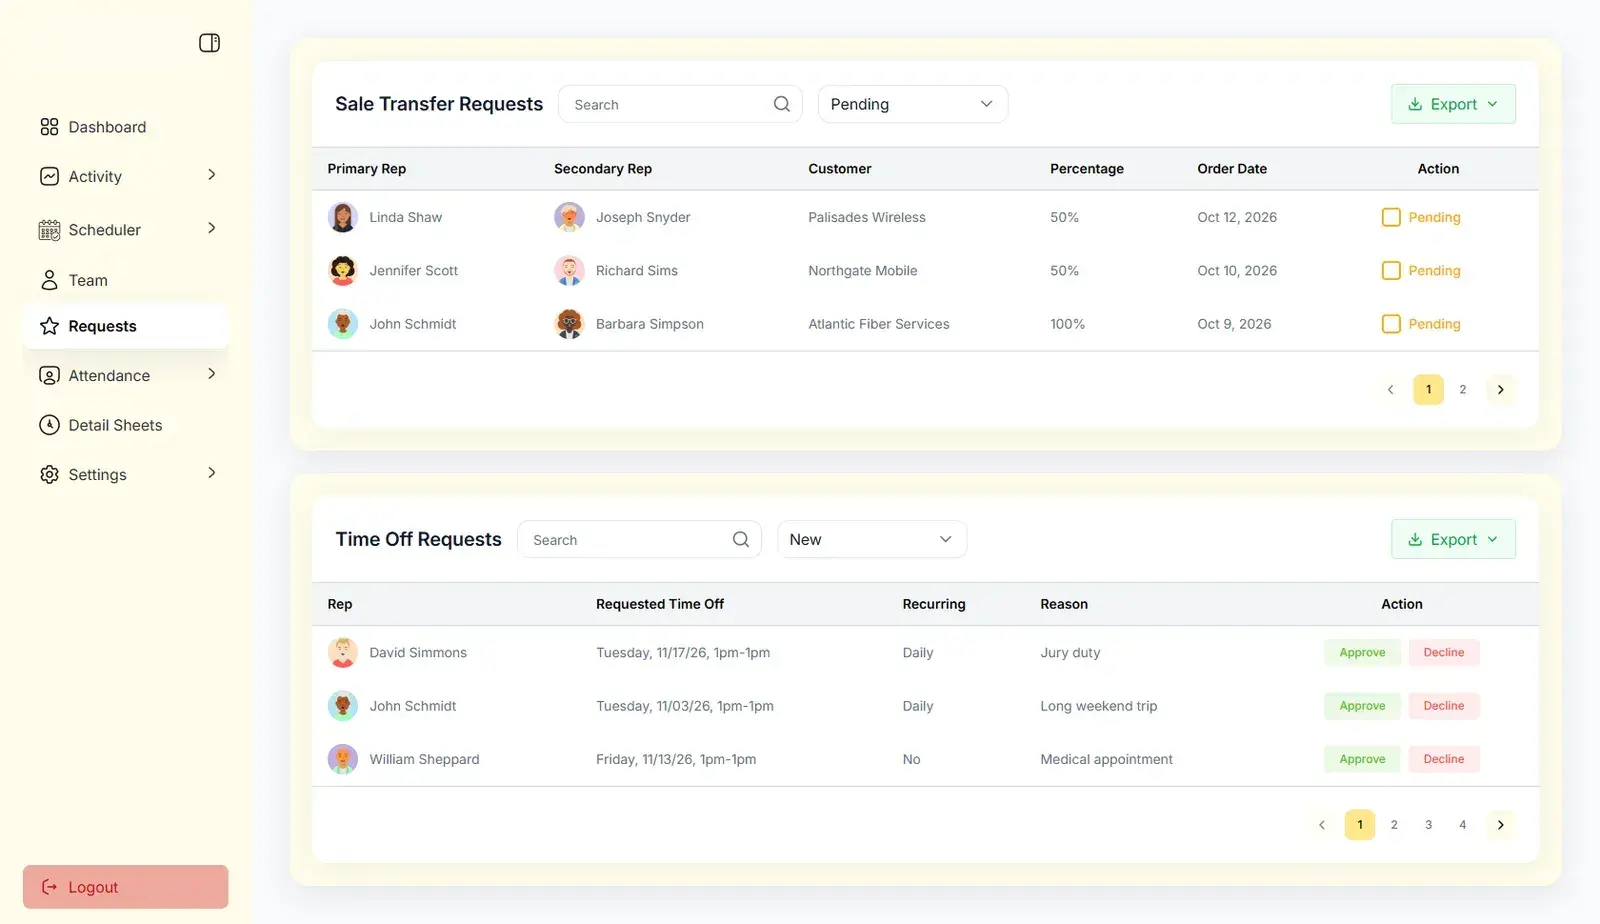Go to page 2 of Sale Transfer Requests
The width and height of the screenshot is (1600, 924).
[x=1462, y=389]
